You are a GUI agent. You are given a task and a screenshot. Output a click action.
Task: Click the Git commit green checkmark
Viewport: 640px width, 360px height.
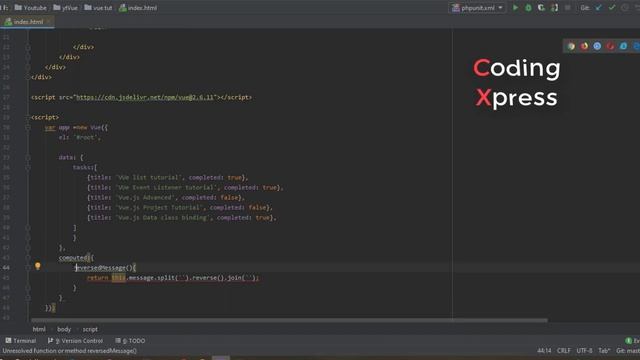(x=611, y=8)
